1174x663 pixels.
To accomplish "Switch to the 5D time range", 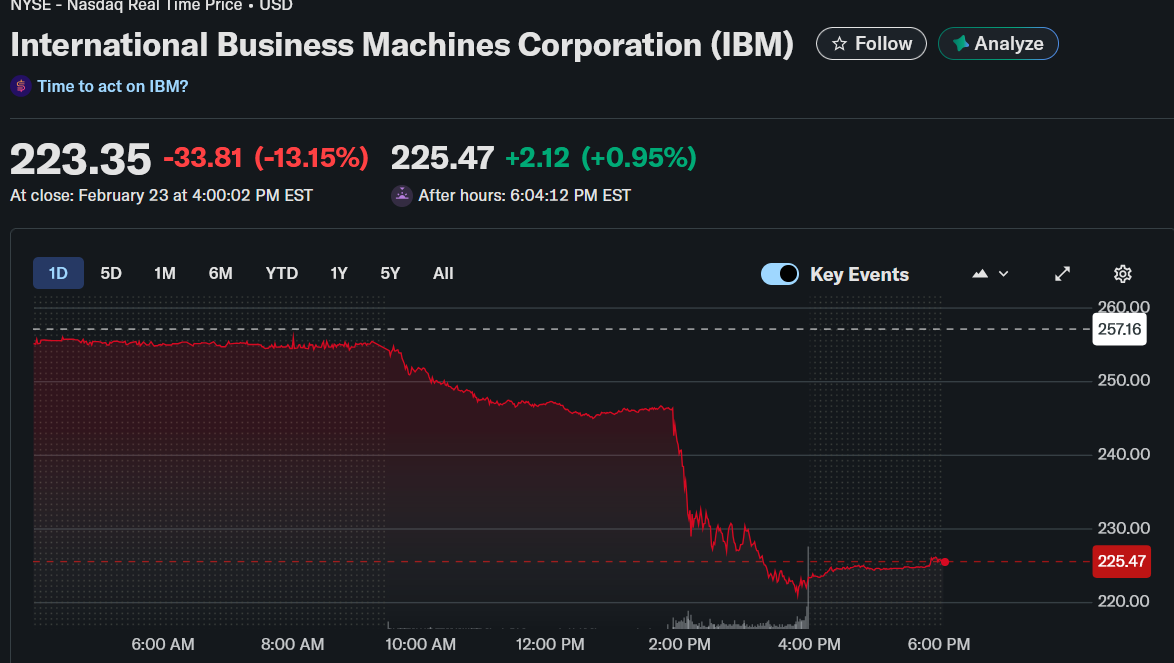I will (111, 273).
